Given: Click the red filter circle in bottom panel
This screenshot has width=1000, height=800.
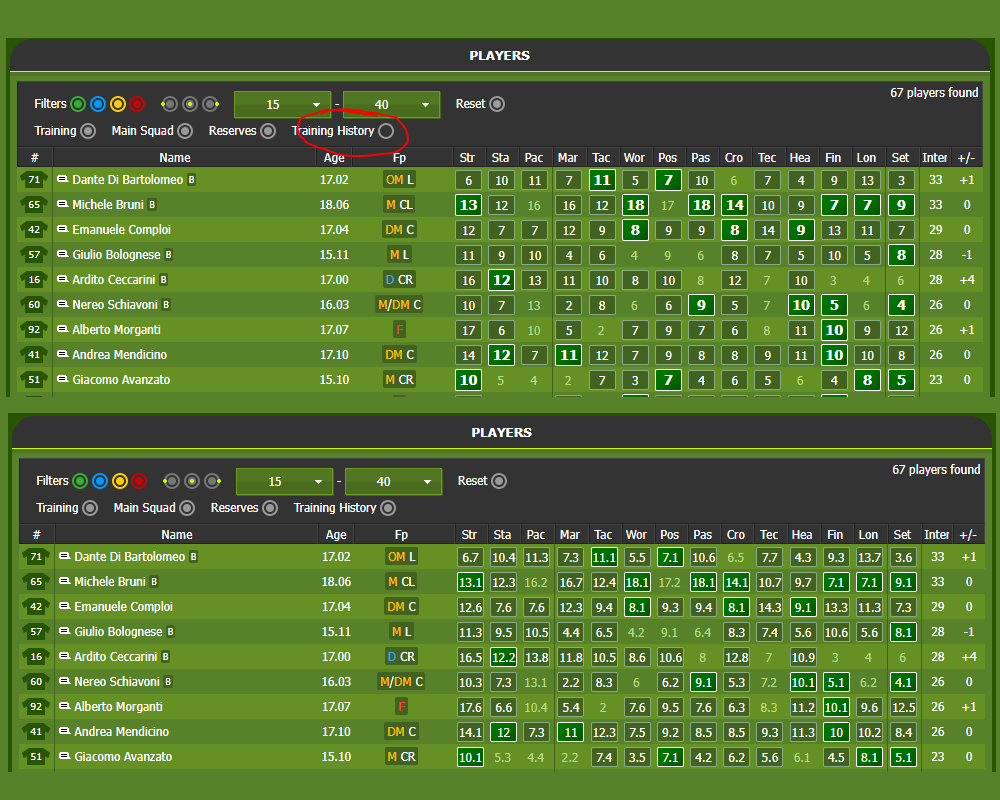Looking at the screenshot, I should 139,481.
